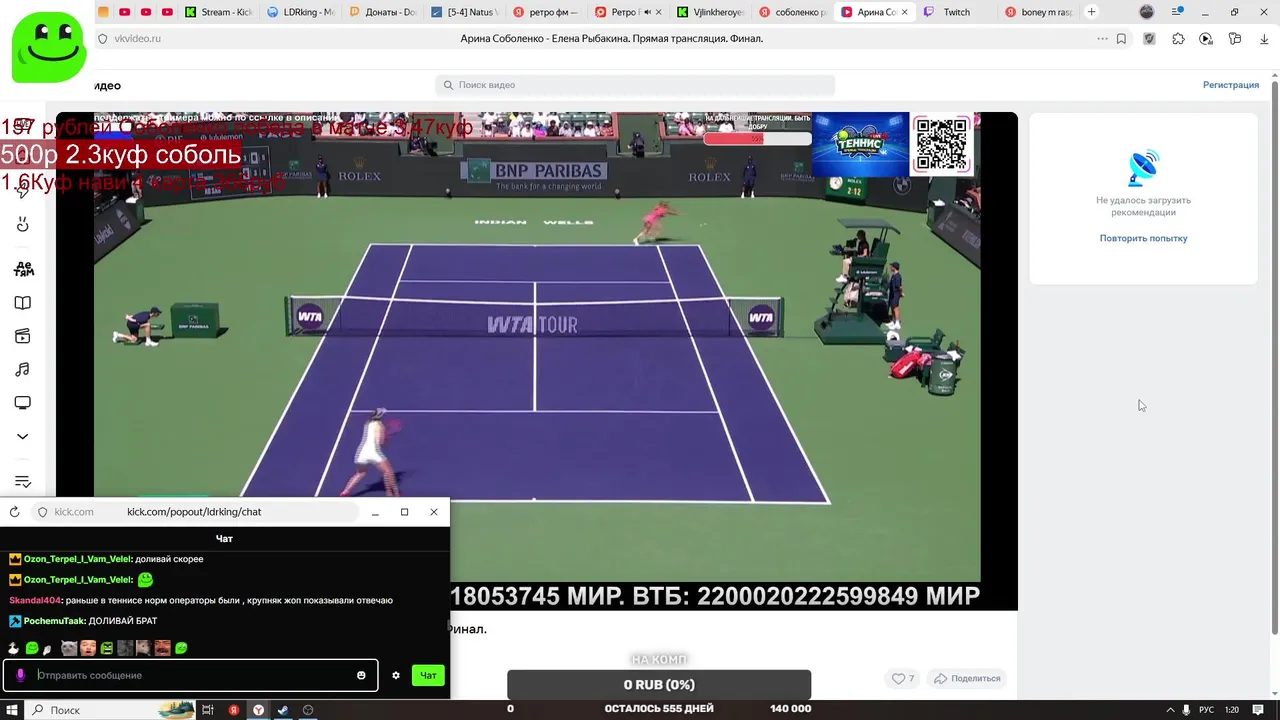Click the QR code on the video
The image size is (1280, 720).
[x=942, y=144]
